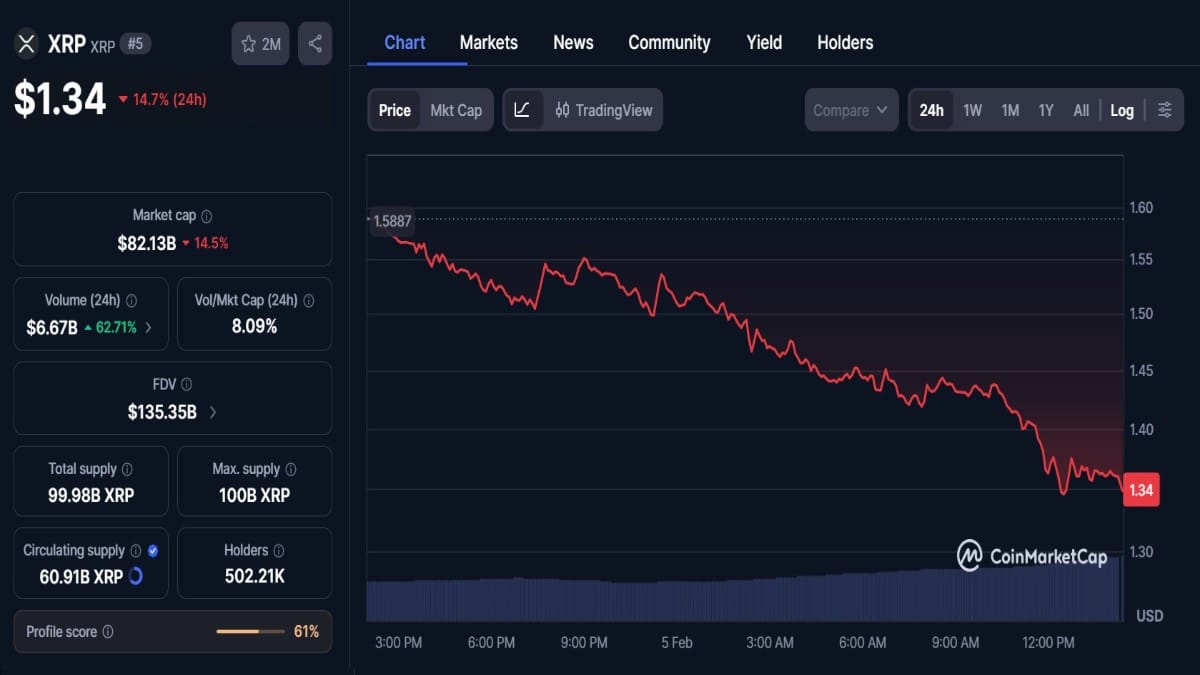Viewport: 1200px width, 675px height.
Task: Click the Profile score info icon
Action: pyautogui.click(x=108, y=632)
